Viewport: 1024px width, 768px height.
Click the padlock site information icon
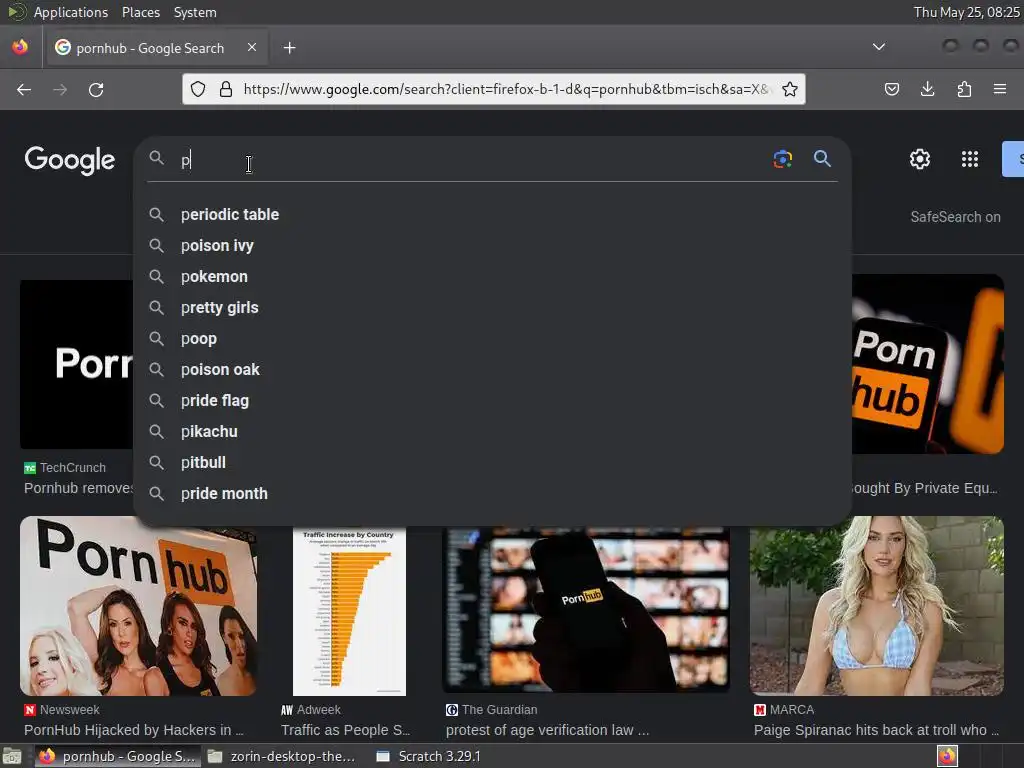(226, 89)
